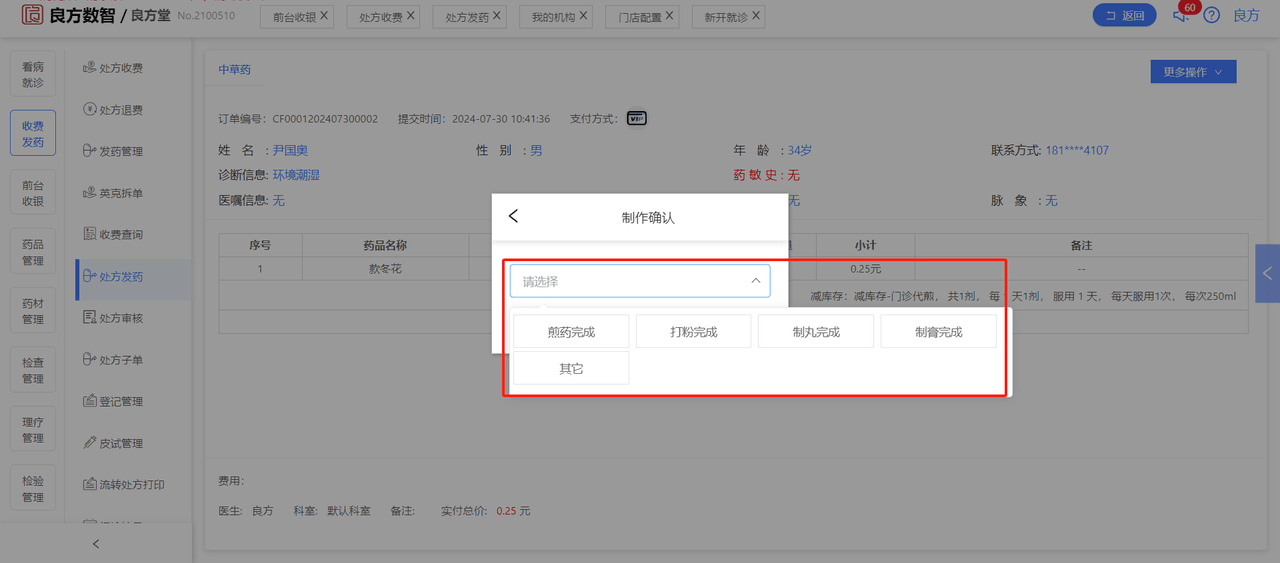Close the 前台收银 tab
1280x563 pixels.
pos(324,16)
